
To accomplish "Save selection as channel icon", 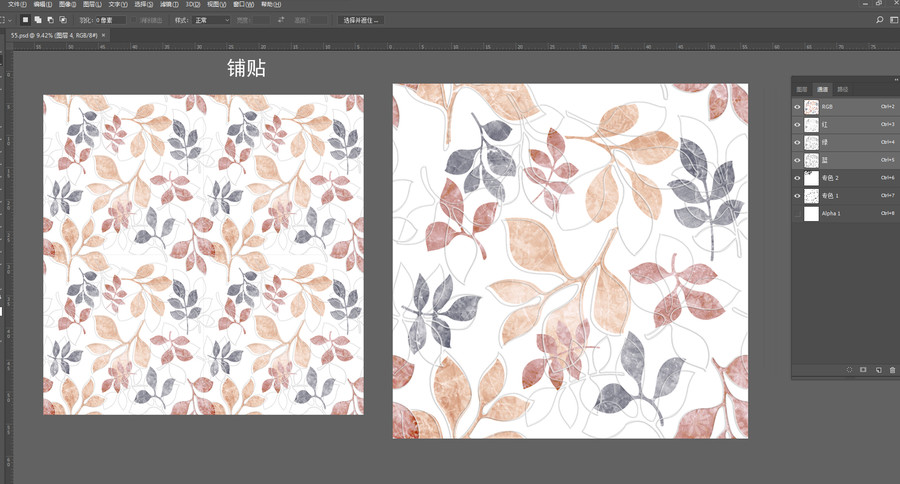I will 863,370.
